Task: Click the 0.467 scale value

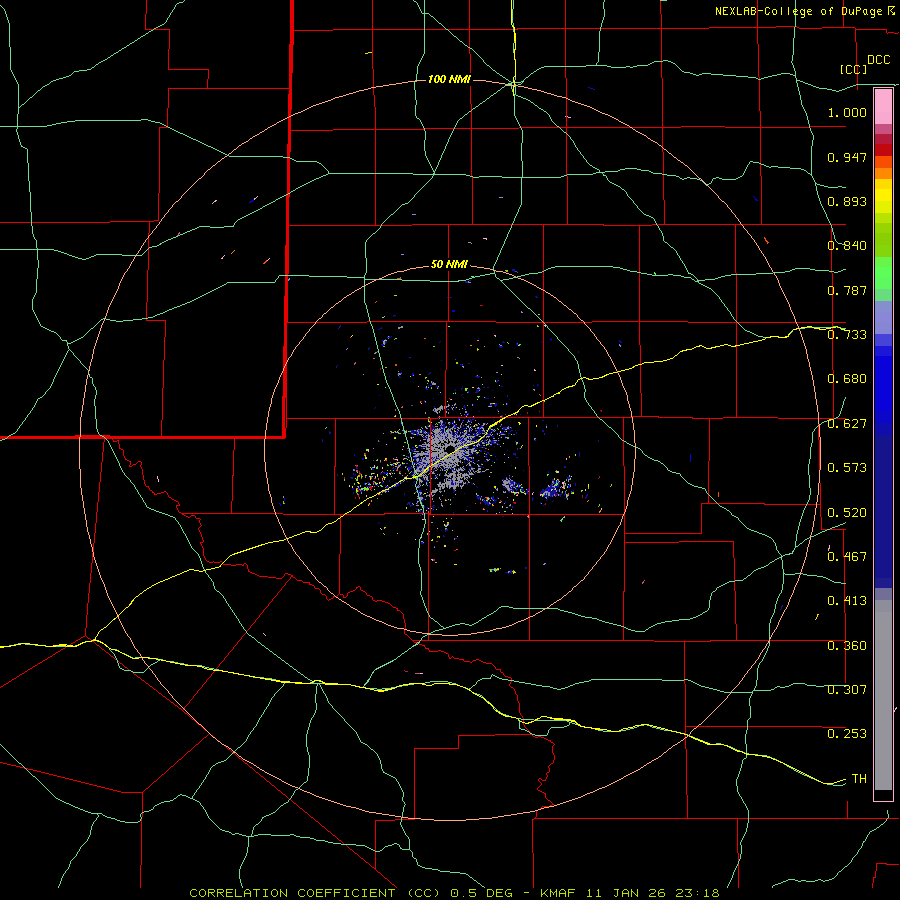Action: click(x=847, y=557)
